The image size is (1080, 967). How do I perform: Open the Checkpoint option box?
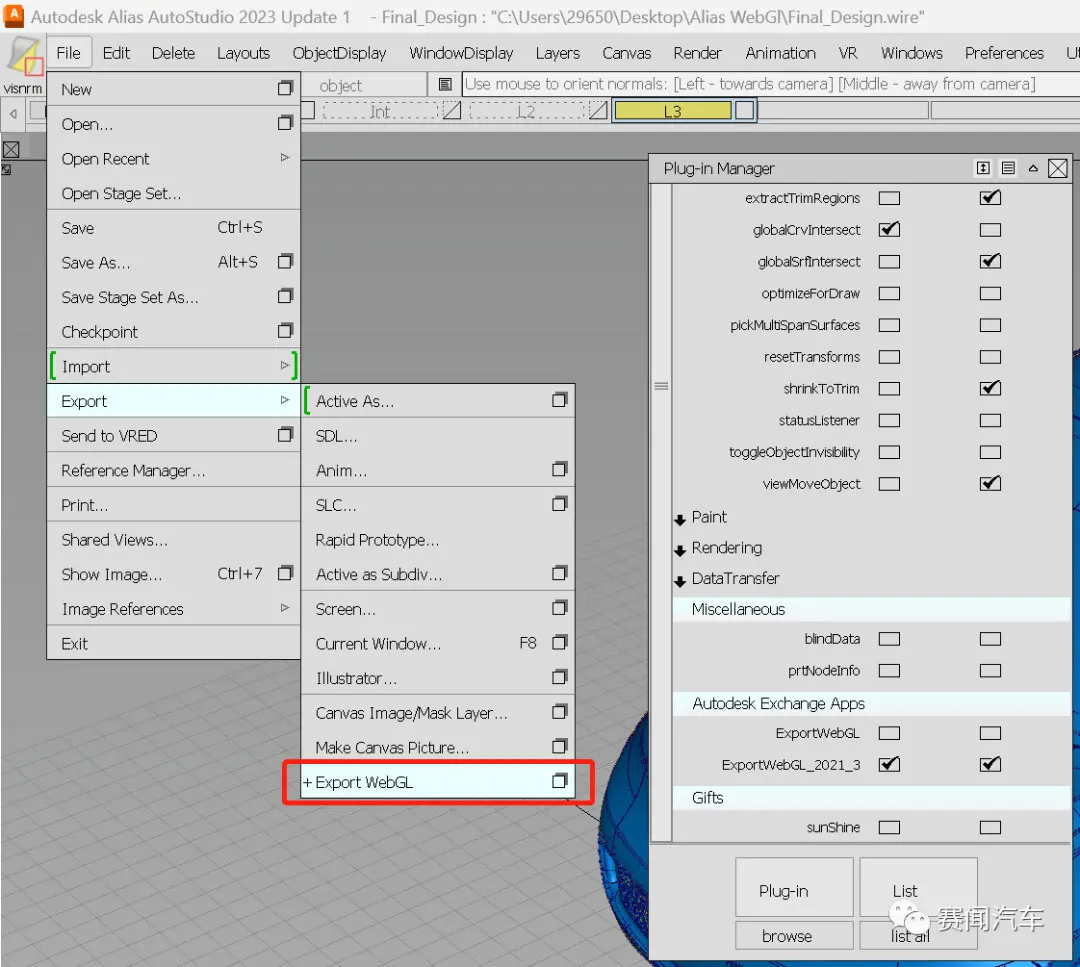click(x=285, y=331)
